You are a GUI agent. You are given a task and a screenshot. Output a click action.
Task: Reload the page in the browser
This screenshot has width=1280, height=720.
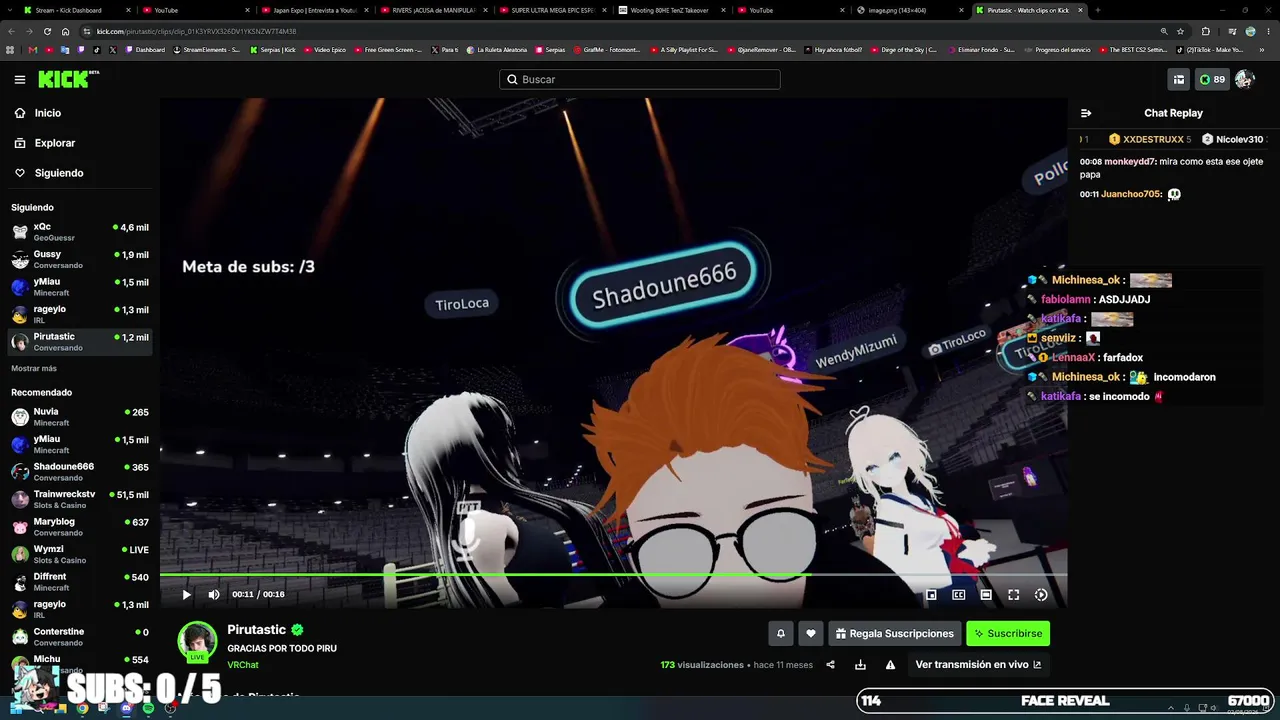pos(47,31)
